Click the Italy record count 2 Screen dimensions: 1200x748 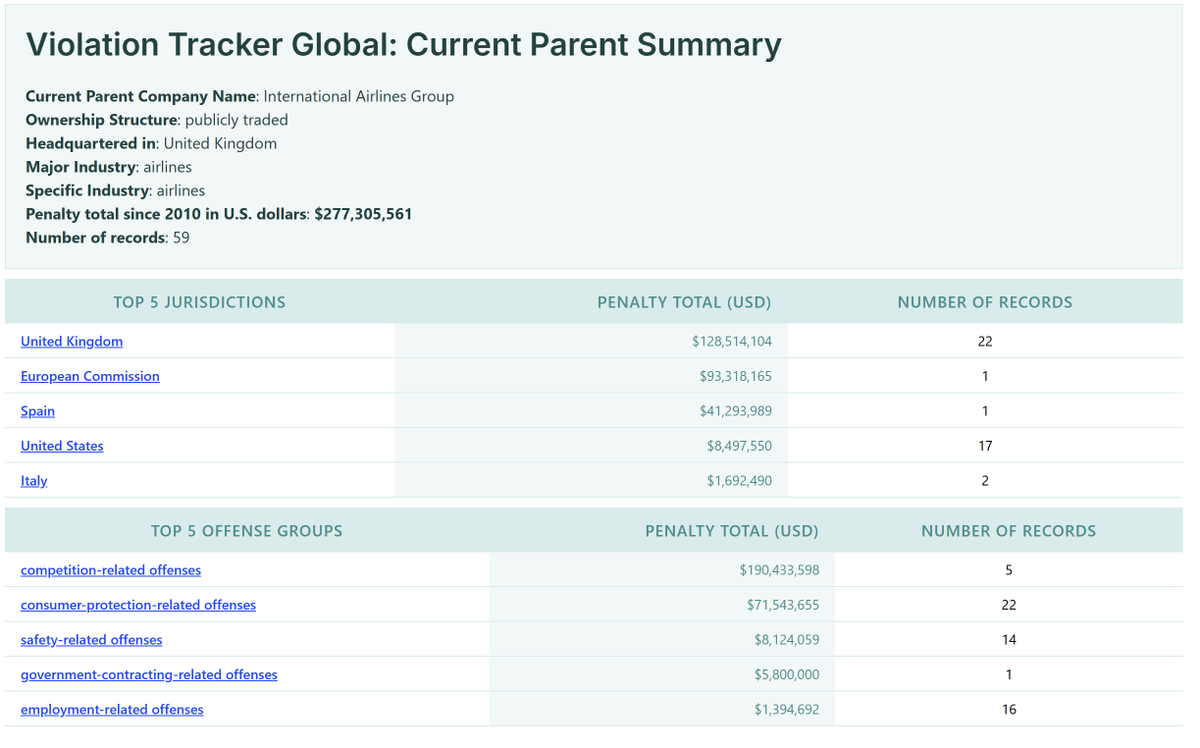tap(985, 481)
